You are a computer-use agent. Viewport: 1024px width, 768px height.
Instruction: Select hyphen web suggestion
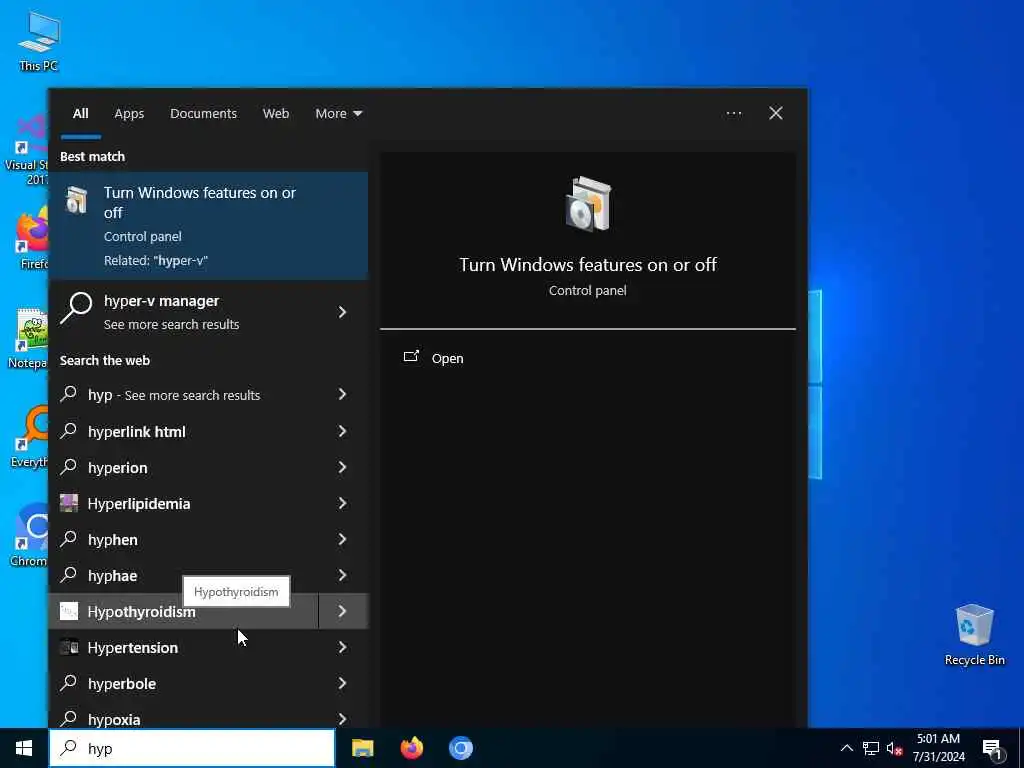pyautogui.click(x=184, y=539)
